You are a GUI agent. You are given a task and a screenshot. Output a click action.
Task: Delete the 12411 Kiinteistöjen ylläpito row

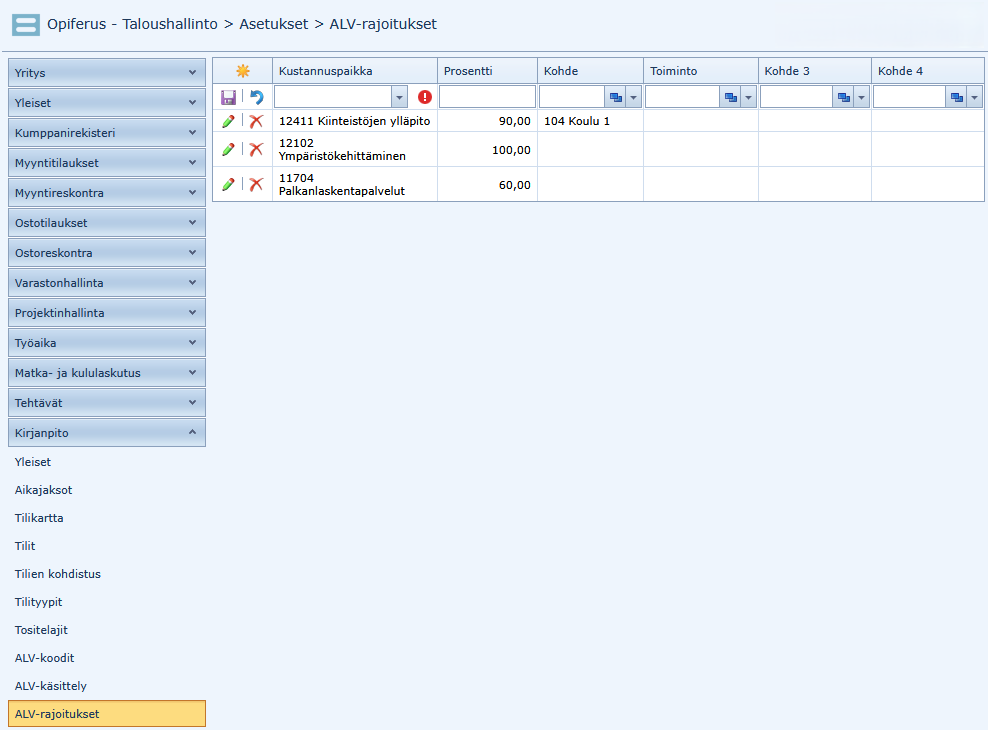256,121
